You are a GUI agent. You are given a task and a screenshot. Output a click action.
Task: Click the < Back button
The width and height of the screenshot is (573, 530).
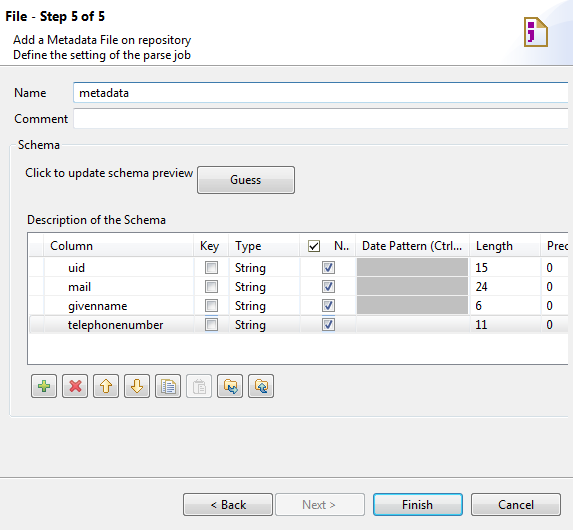point(228,504)
